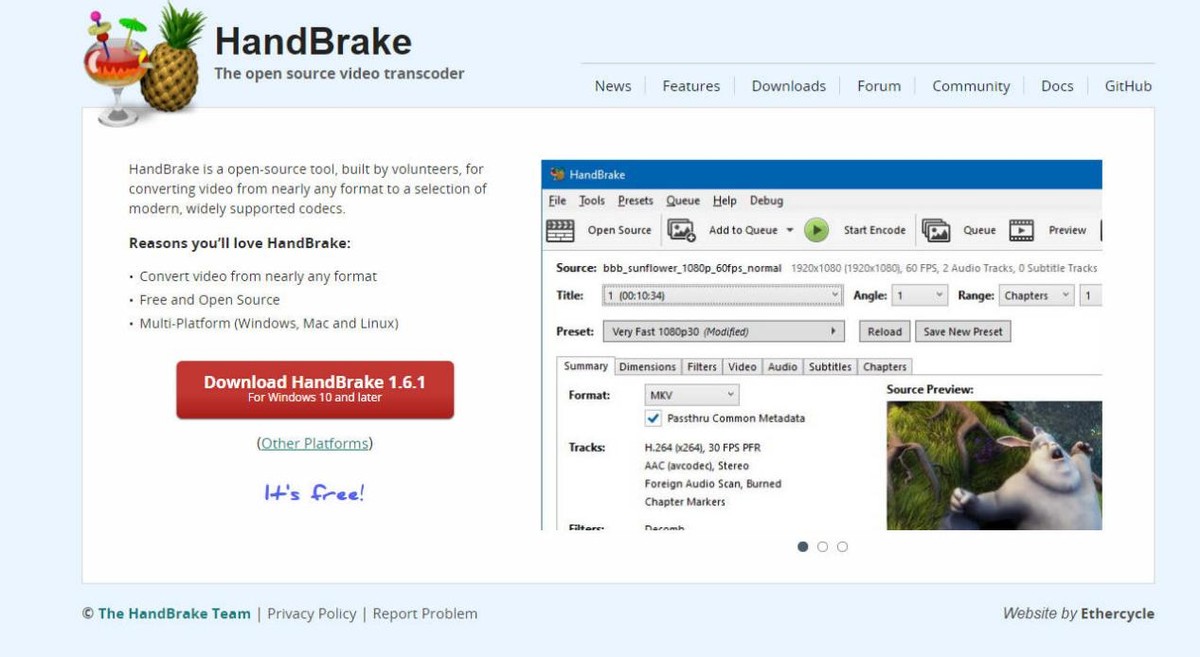Click the Add to Queue picture icon
The image size is (1200, 657).
click(x=681, y=230)
